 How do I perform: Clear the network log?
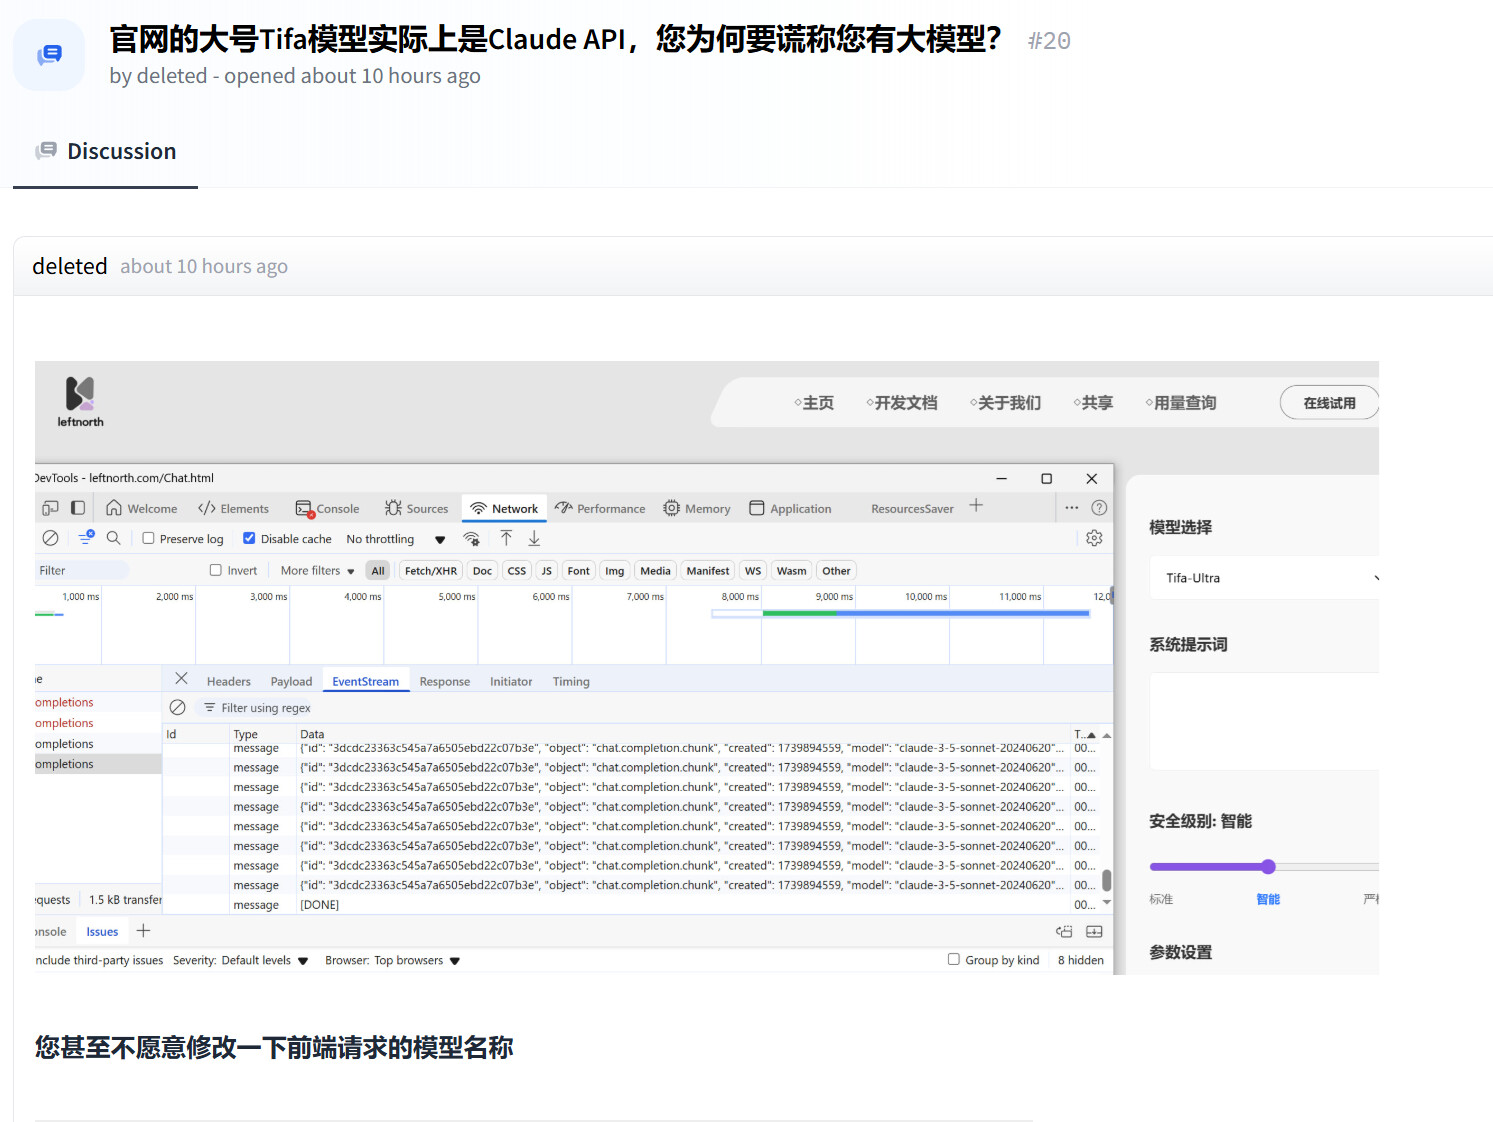tap(50, 538)
